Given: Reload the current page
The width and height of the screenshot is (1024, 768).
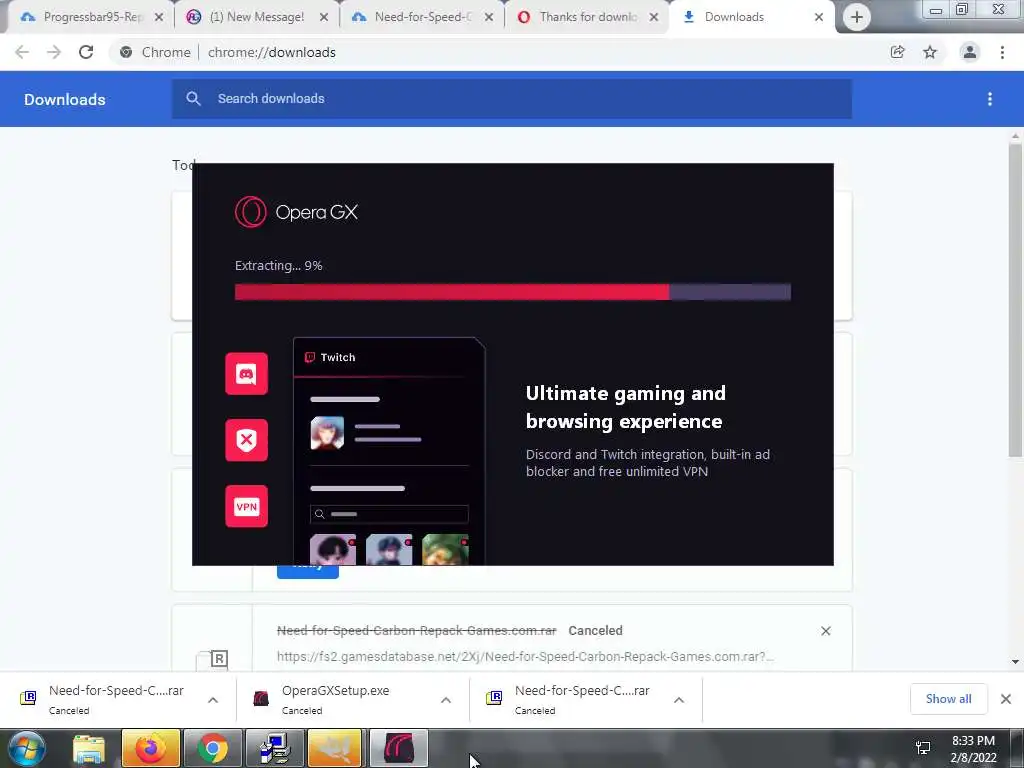Looking at the screenshot, I should (86, 52).
